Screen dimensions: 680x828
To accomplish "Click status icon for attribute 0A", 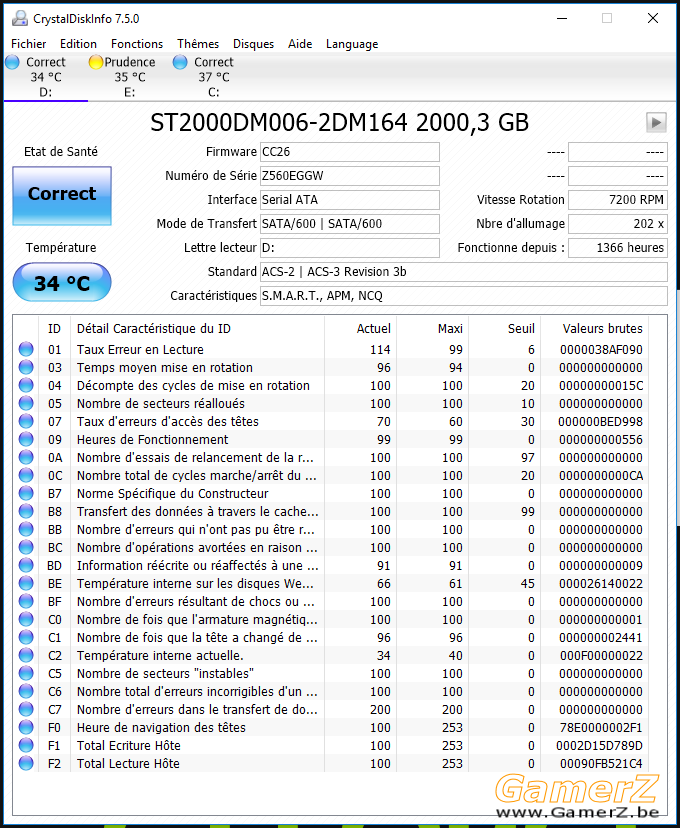I will 26,457.
